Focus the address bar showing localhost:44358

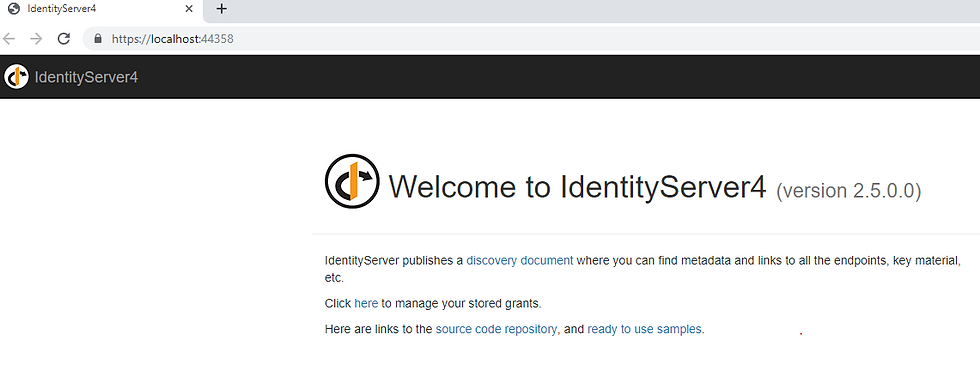click(531, 39)
